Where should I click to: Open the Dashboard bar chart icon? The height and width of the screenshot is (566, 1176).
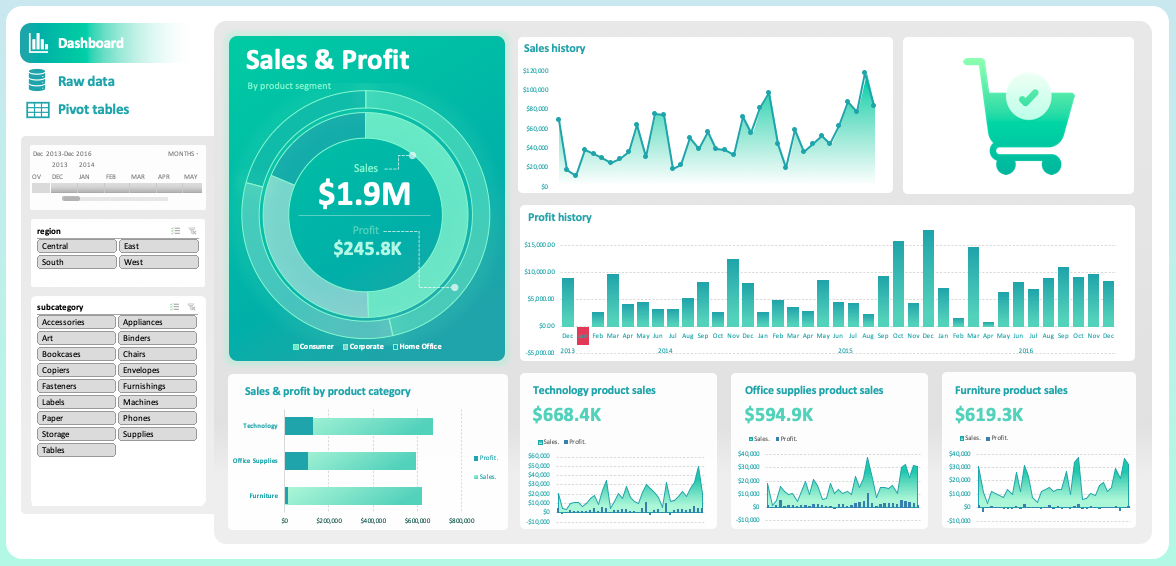[38, 43]
